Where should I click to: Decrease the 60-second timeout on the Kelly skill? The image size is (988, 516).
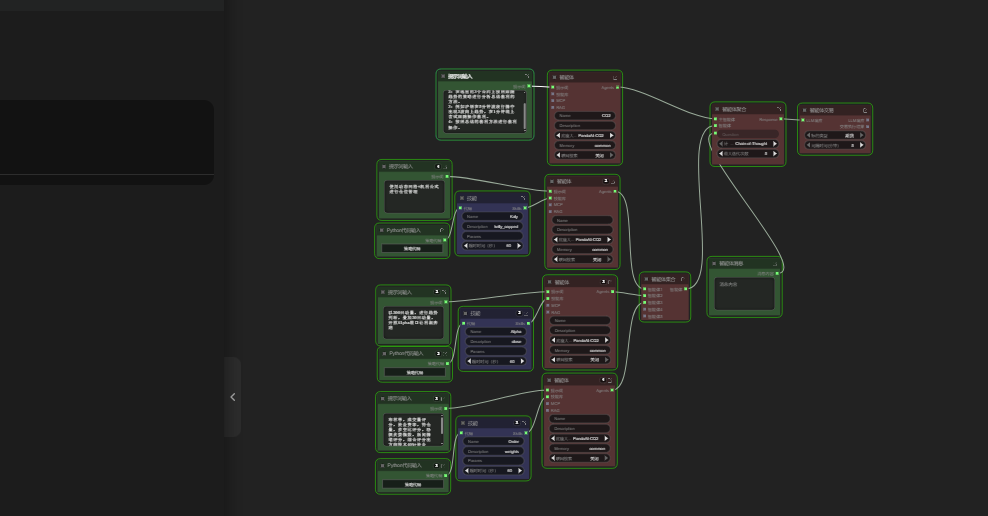tap(466, 246)
